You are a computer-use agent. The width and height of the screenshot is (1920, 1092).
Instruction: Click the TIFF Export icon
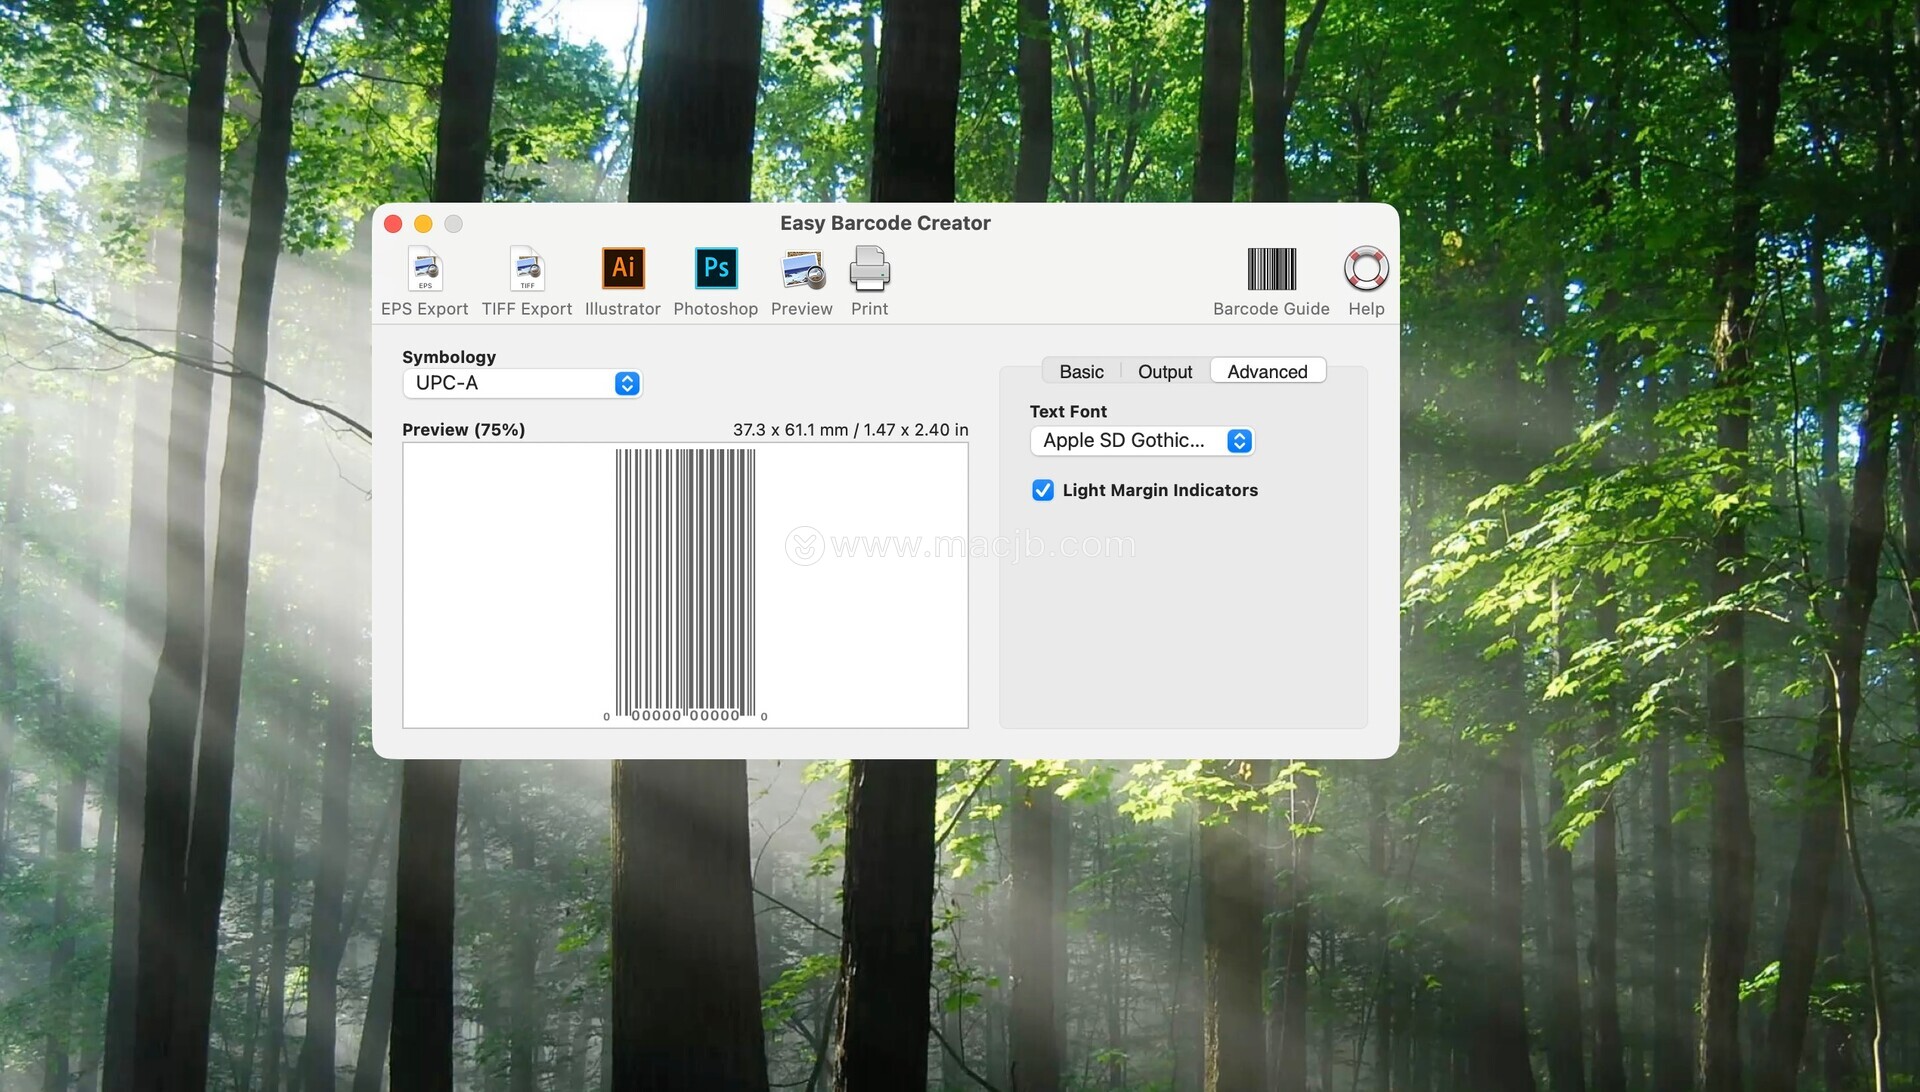click(527, 269)
